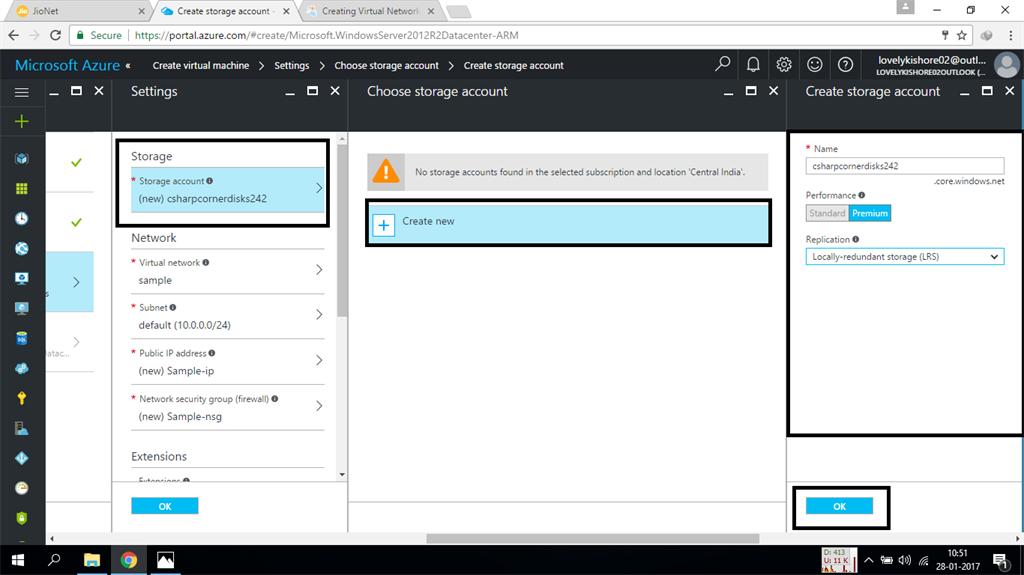Click the horizontal blade scrollbar thumb
The image size is (1024, 575).
[x=592, y=538]
